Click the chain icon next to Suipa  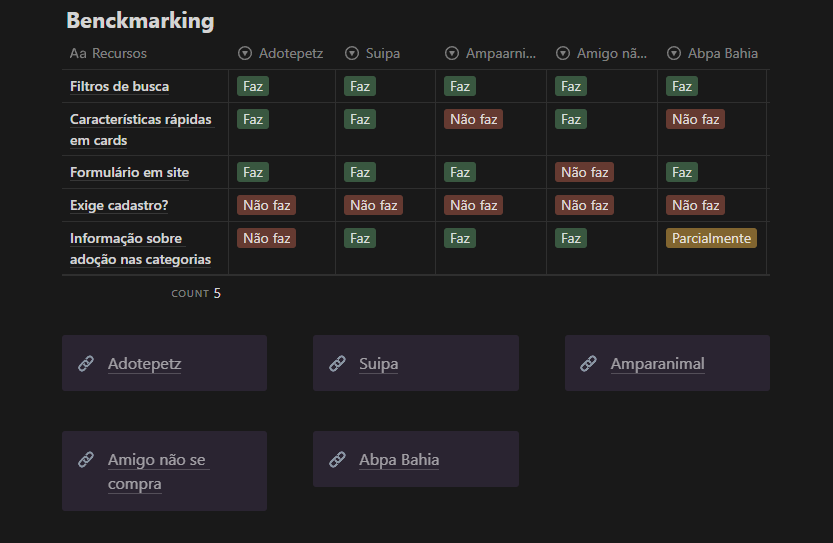point(337,363)
